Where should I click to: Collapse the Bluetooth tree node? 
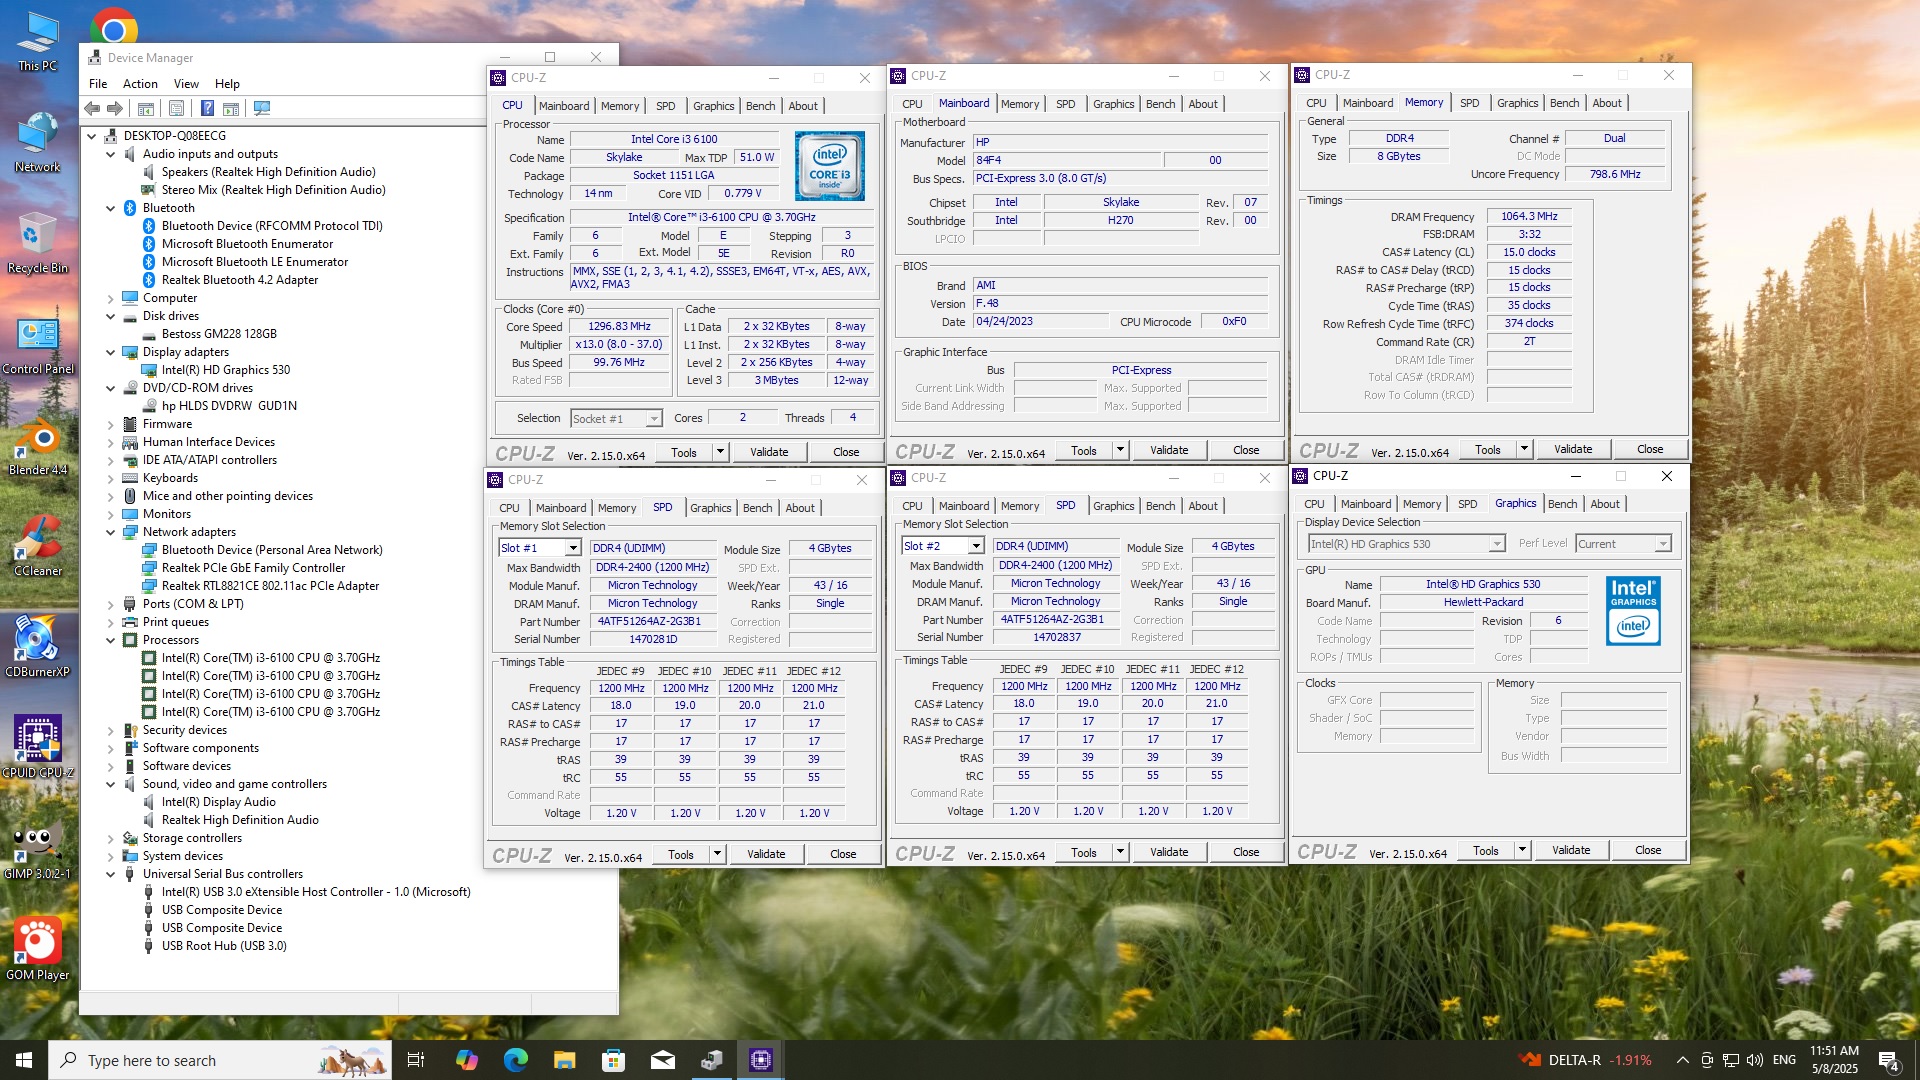tap(111, 208)
